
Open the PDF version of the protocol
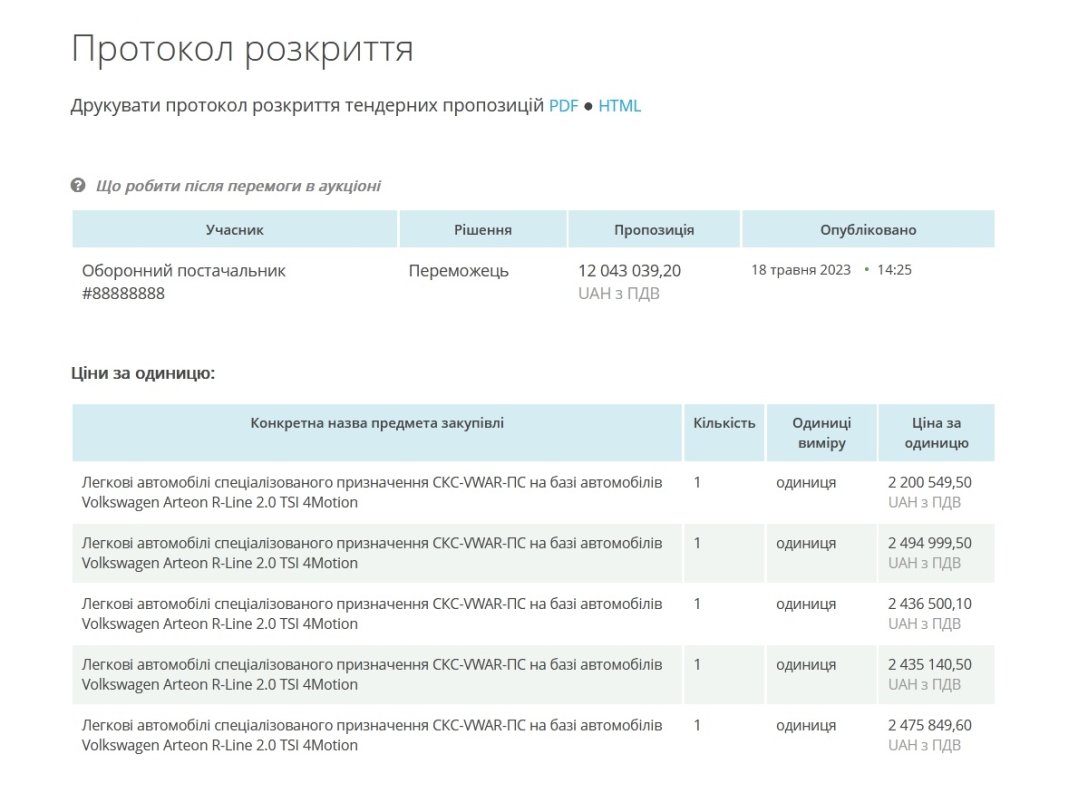(563, 106)
